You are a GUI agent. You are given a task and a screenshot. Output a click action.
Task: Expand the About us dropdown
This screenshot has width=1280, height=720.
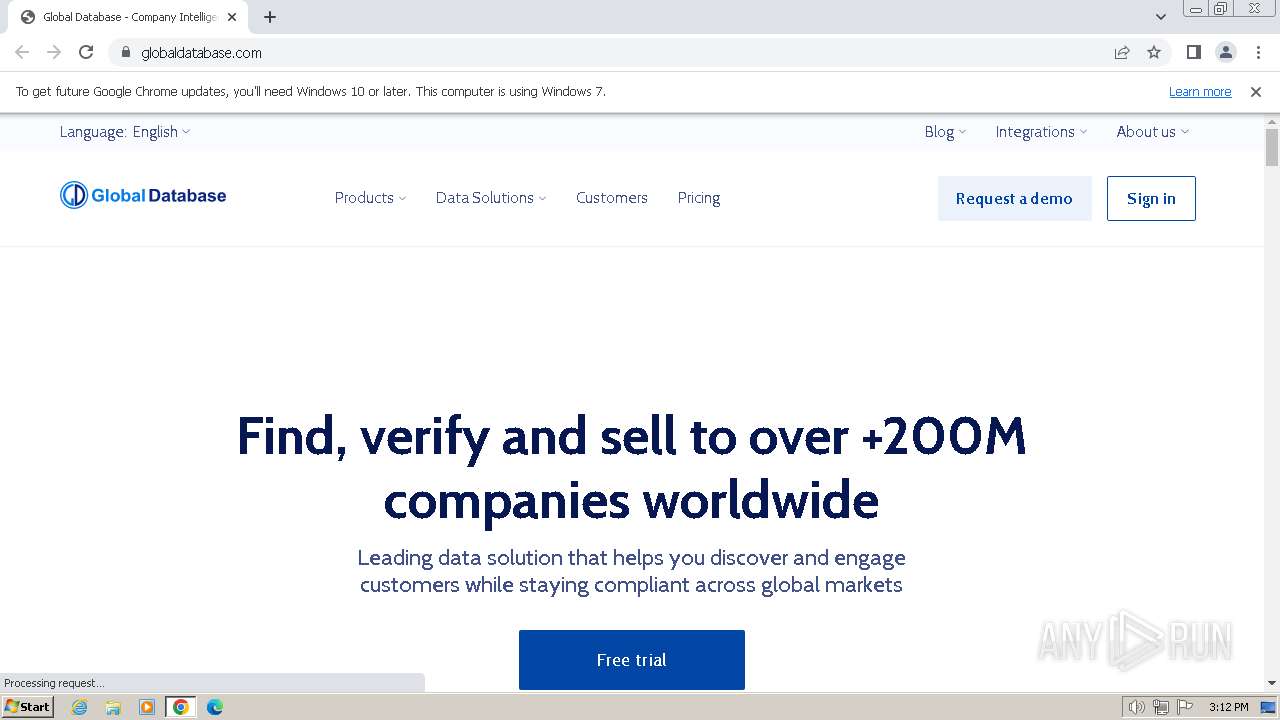pos(1153,132)
